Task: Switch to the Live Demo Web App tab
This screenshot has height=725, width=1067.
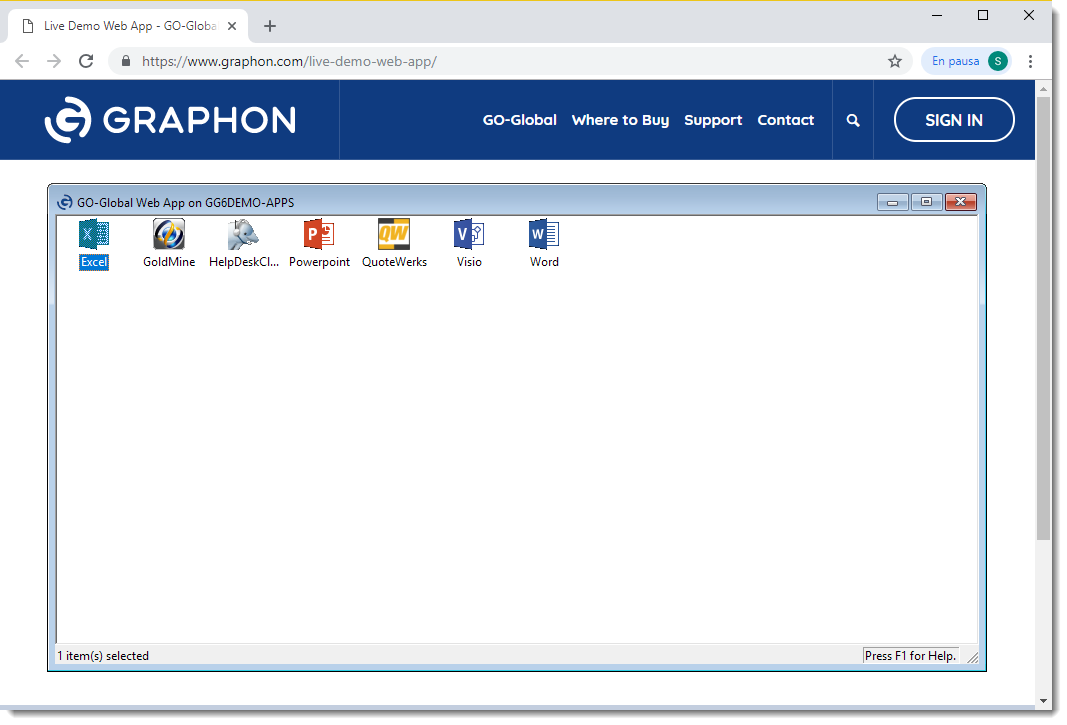Action: point(129,26)
